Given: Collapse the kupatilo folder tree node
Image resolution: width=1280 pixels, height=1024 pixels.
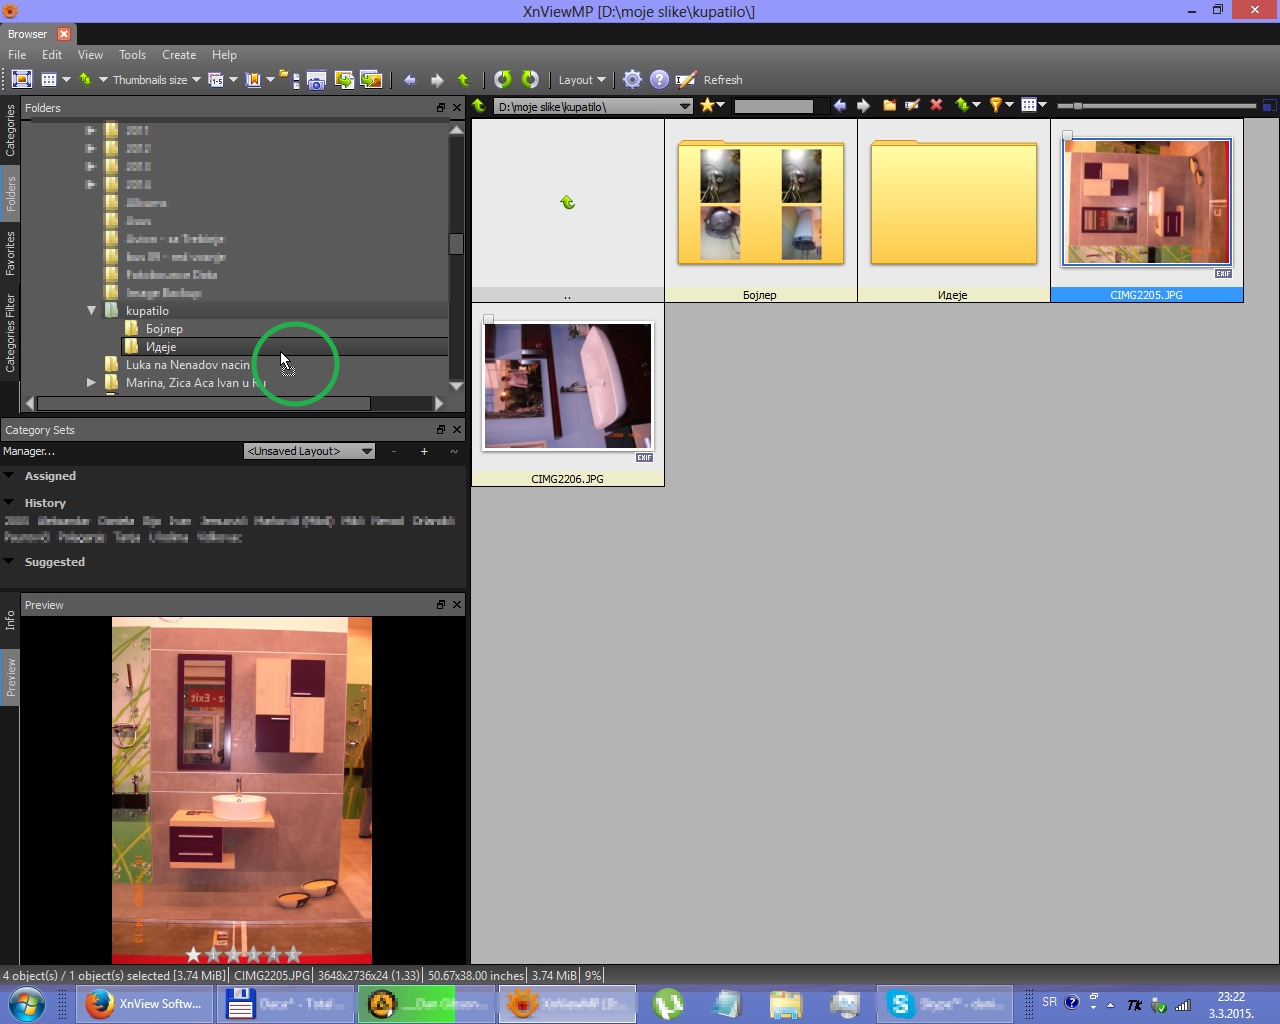Looking at the screenshot, I should click(92, 311).
